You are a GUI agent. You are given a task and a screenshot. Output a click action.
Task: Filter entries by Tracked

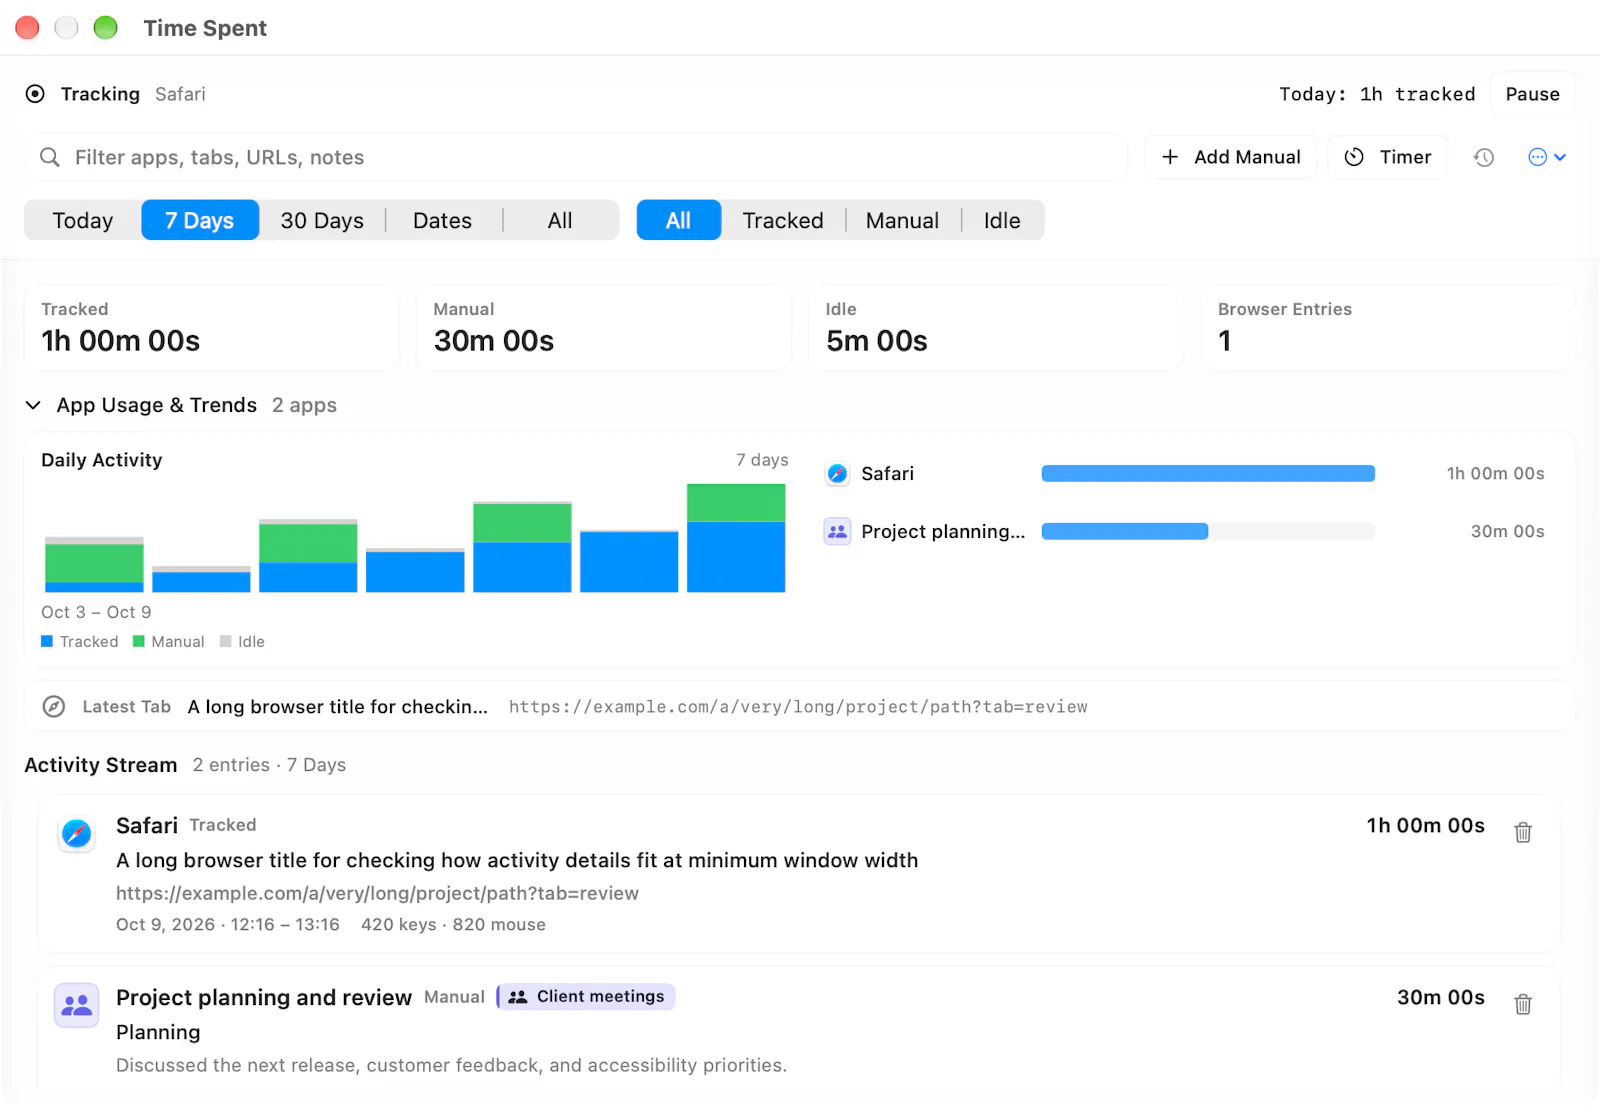tap(783, 220)
